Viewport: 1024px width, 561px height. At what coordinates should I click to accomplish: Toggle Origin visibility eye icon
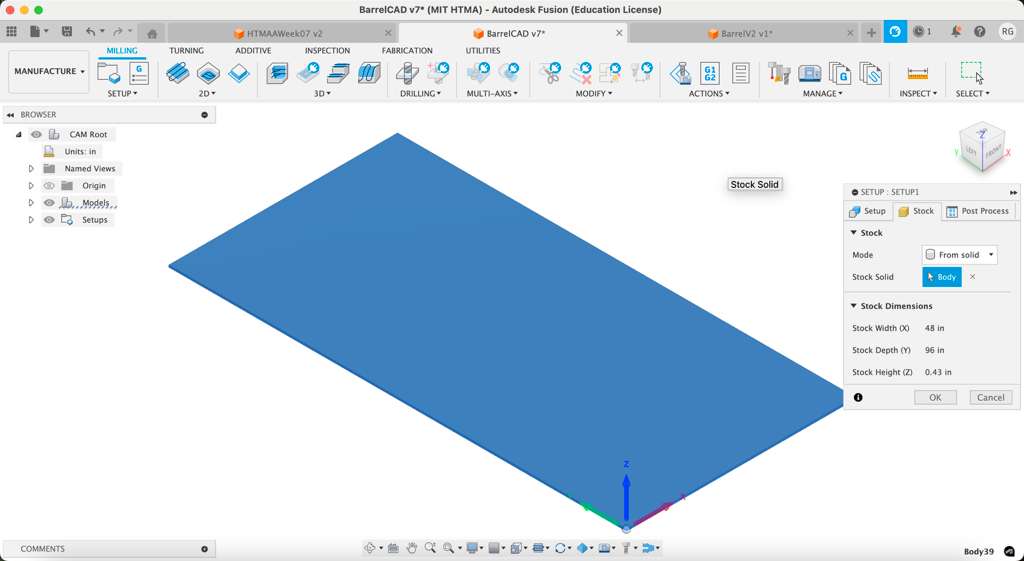(49, 186)
